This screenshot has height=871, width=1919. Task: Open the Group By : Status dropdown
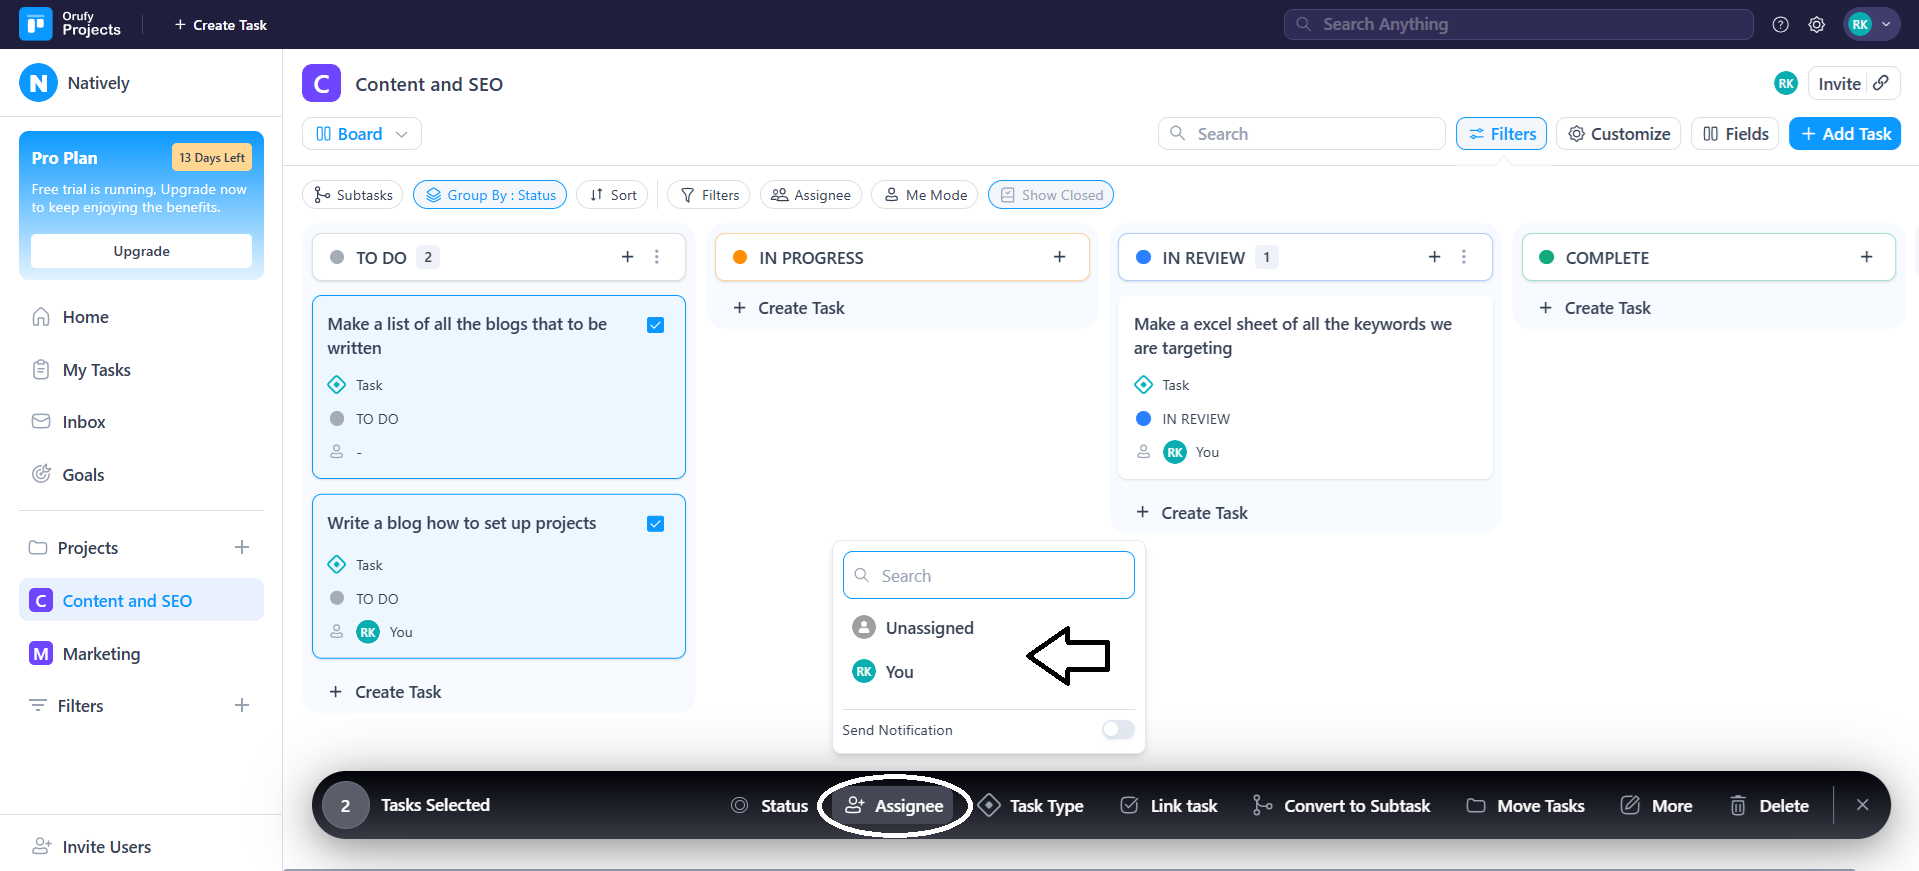pos(490,195)
